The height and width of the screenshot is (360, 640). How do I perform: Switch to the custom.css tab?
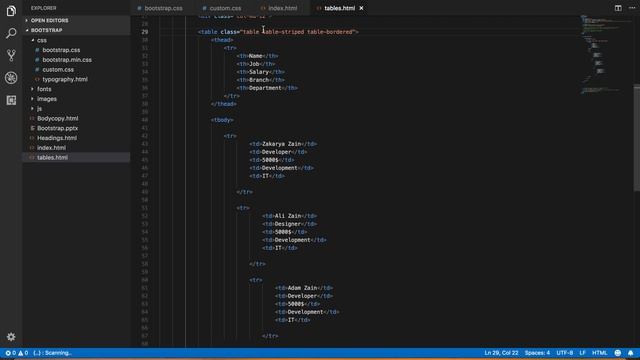(222, 8)
